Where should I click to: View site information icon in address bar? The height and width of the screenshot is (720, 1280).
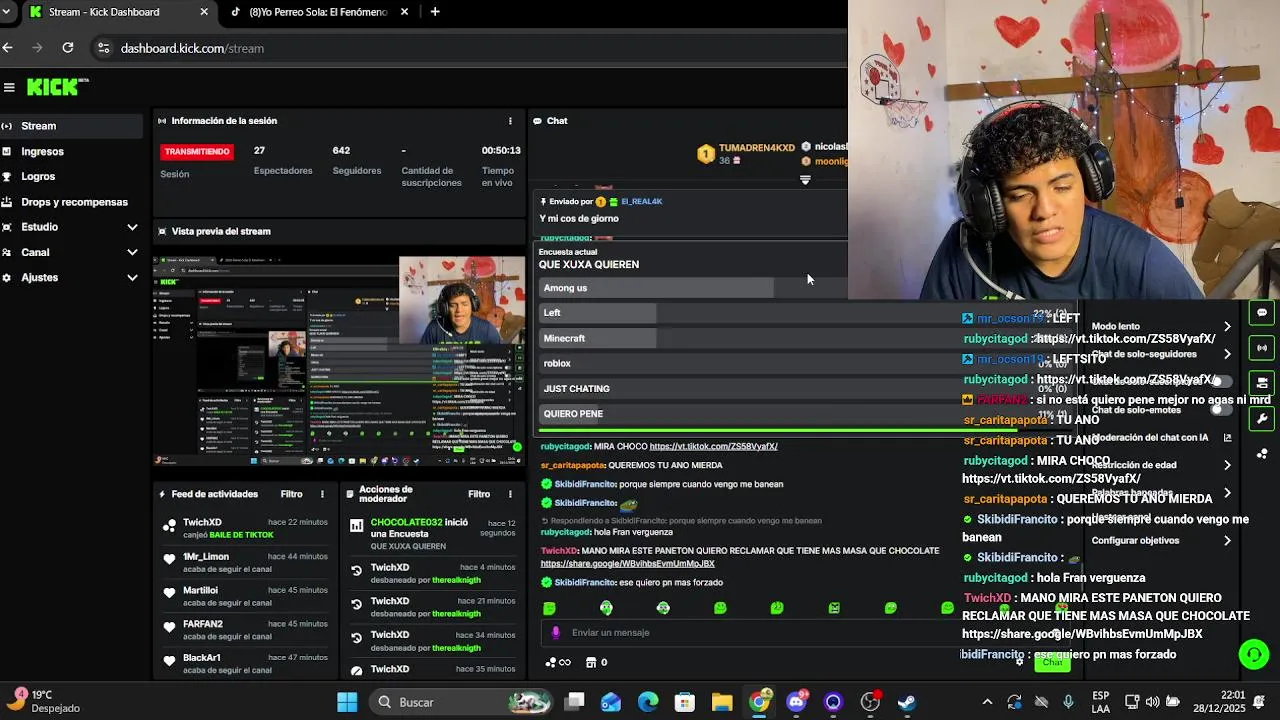click(x=103, y=47)
